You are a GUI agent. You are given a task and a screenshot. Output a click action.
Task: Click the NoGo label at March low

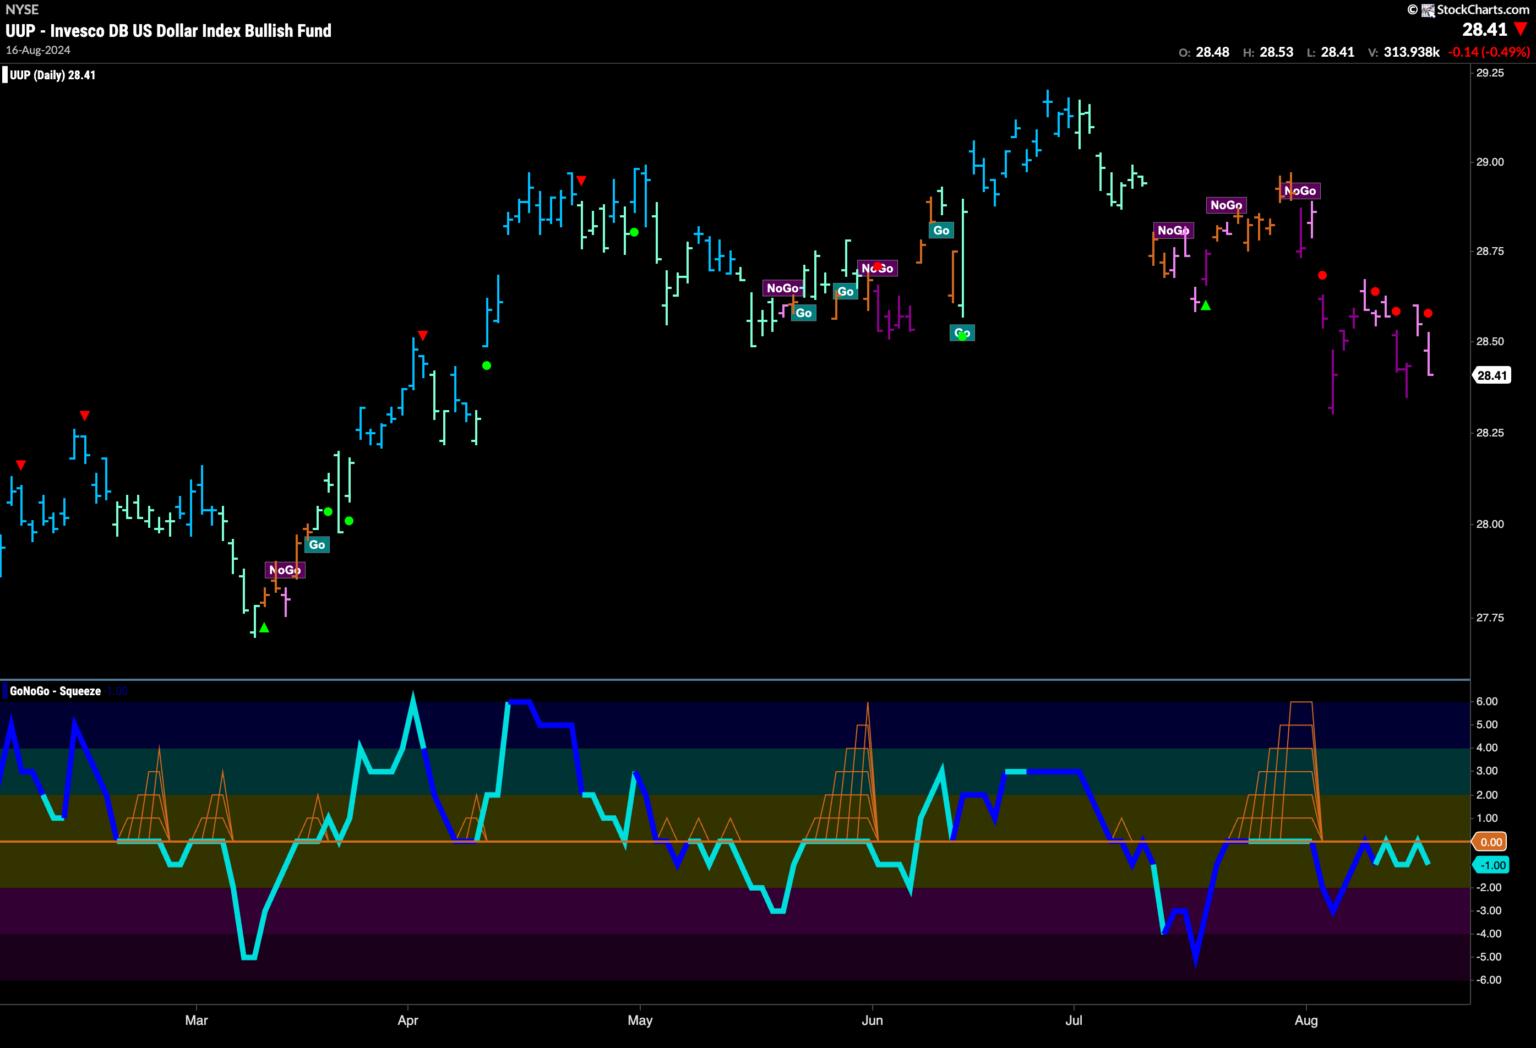(x=284, y=570)
